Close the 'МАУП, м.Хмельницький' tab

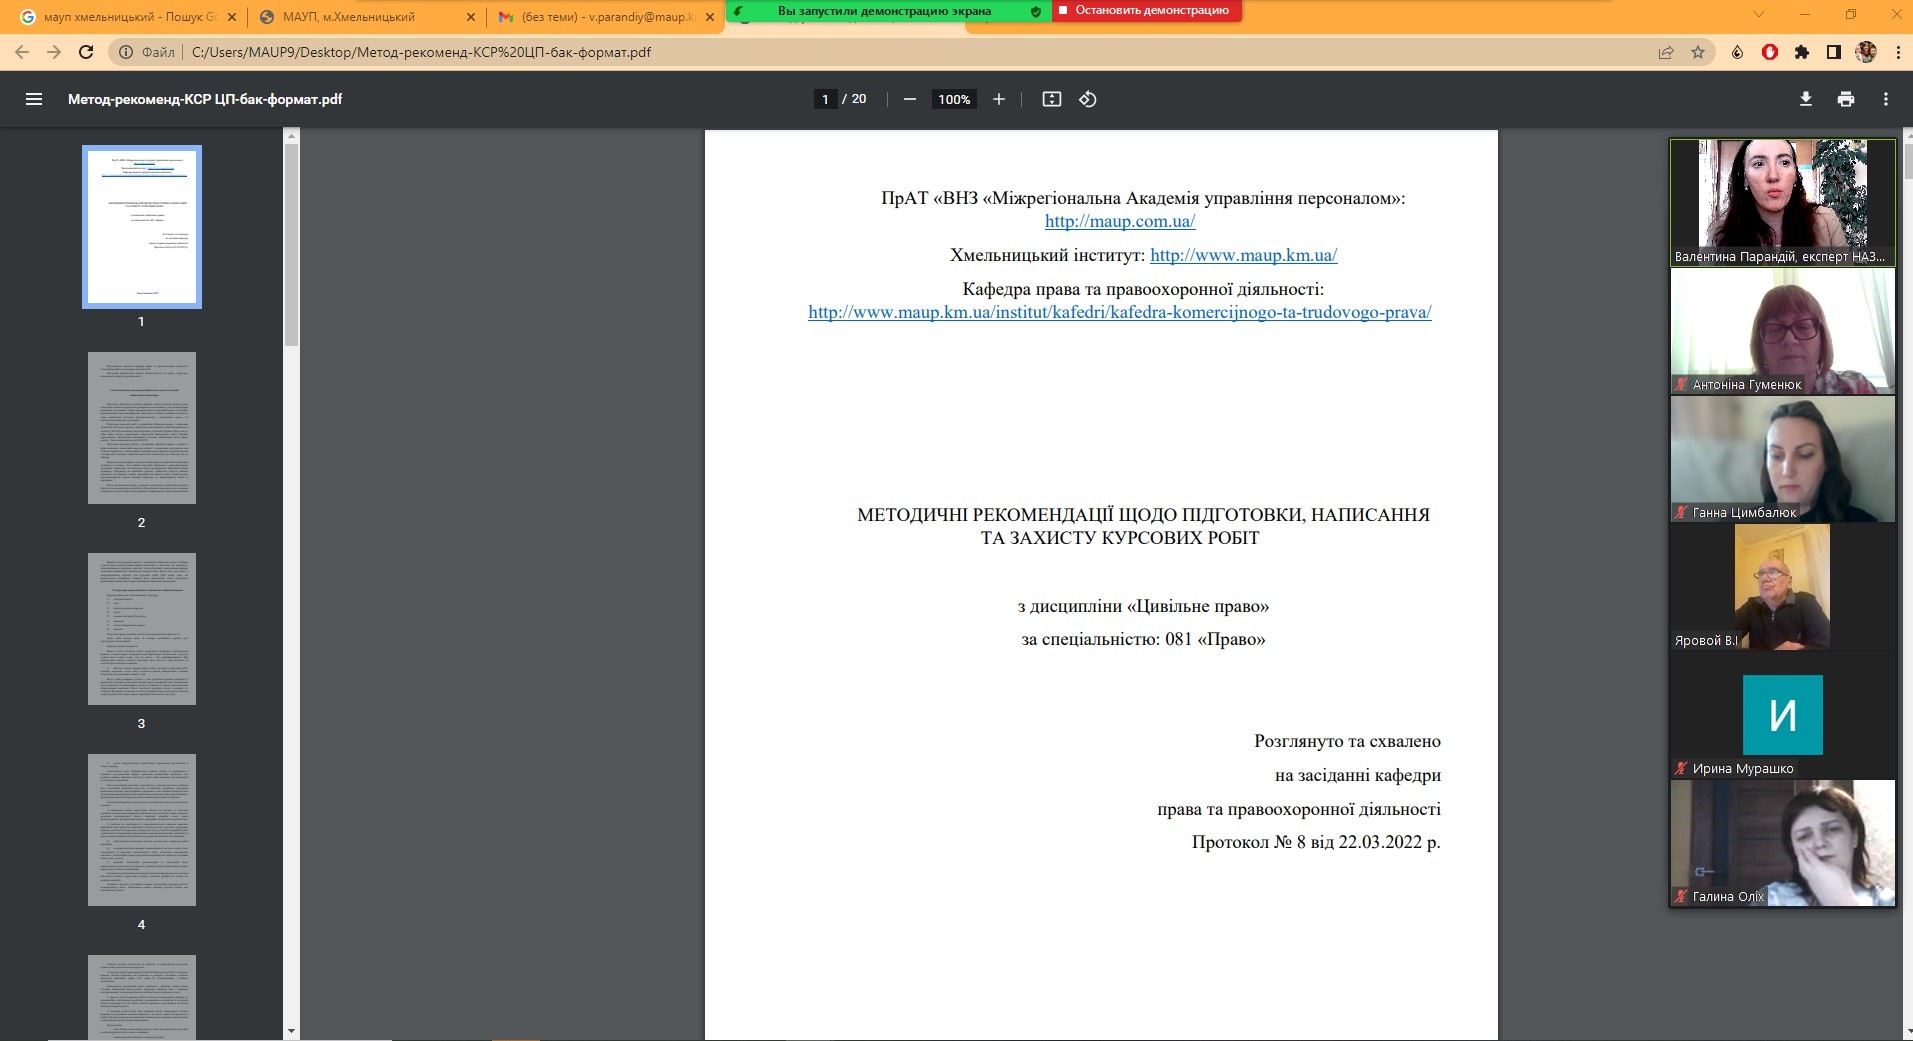coord(471,17)
